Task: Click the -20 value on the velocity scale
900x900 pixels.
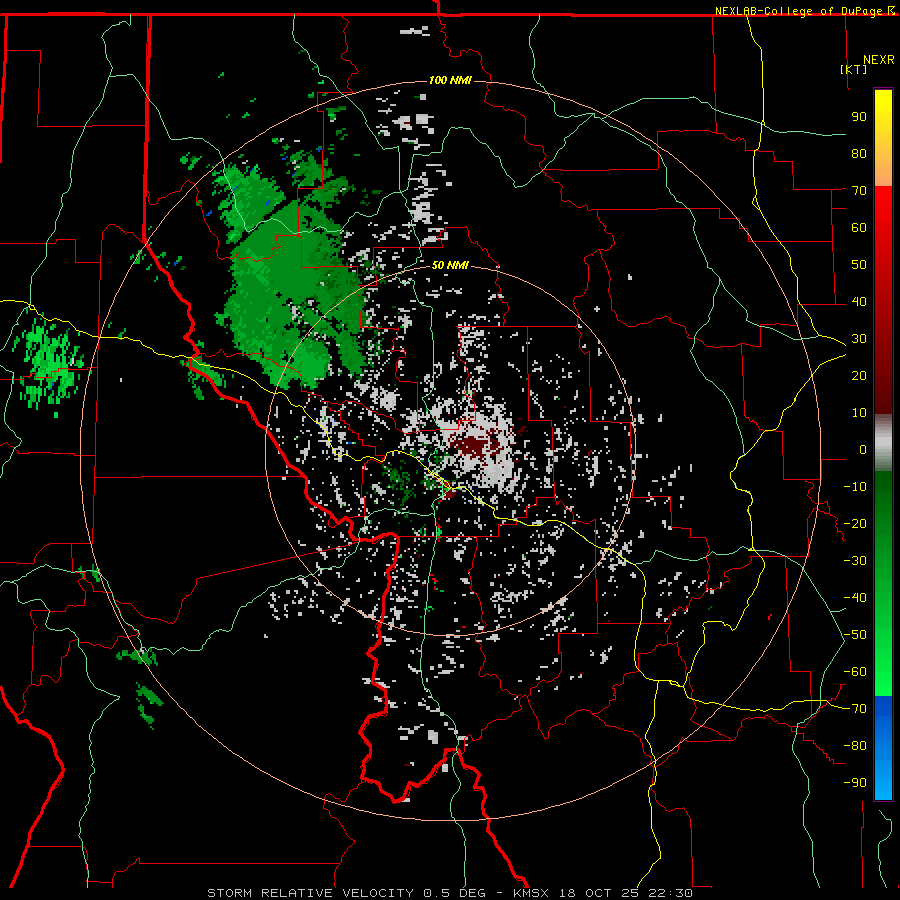Action: pos(855,523)
